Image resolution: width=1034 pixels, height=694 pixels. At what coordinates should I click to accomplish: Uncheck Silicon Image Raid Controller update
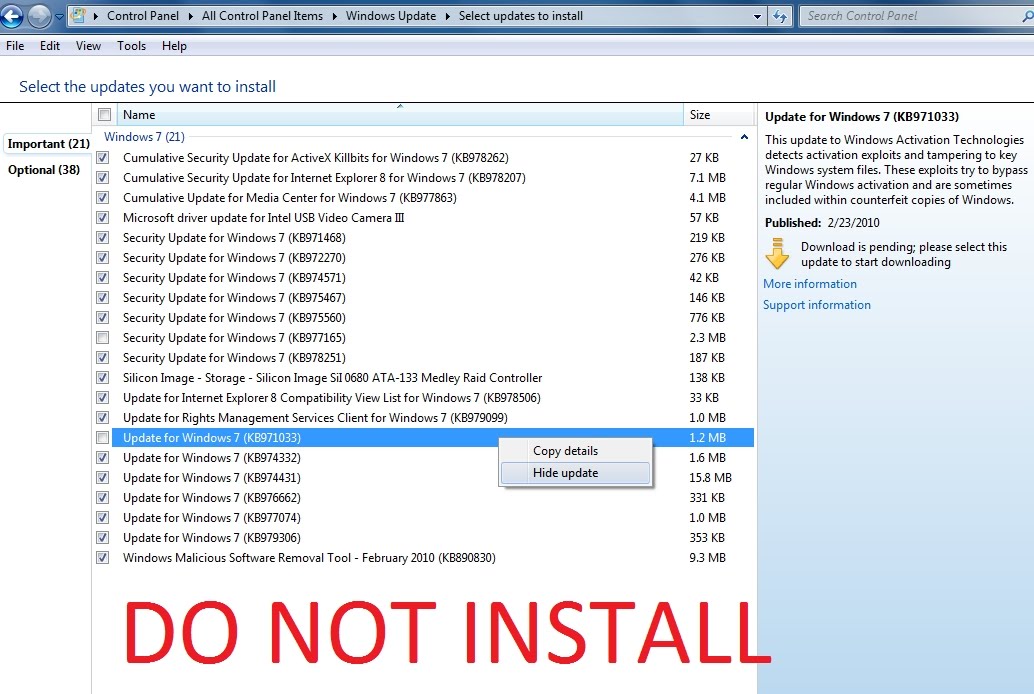pos(102,377)
